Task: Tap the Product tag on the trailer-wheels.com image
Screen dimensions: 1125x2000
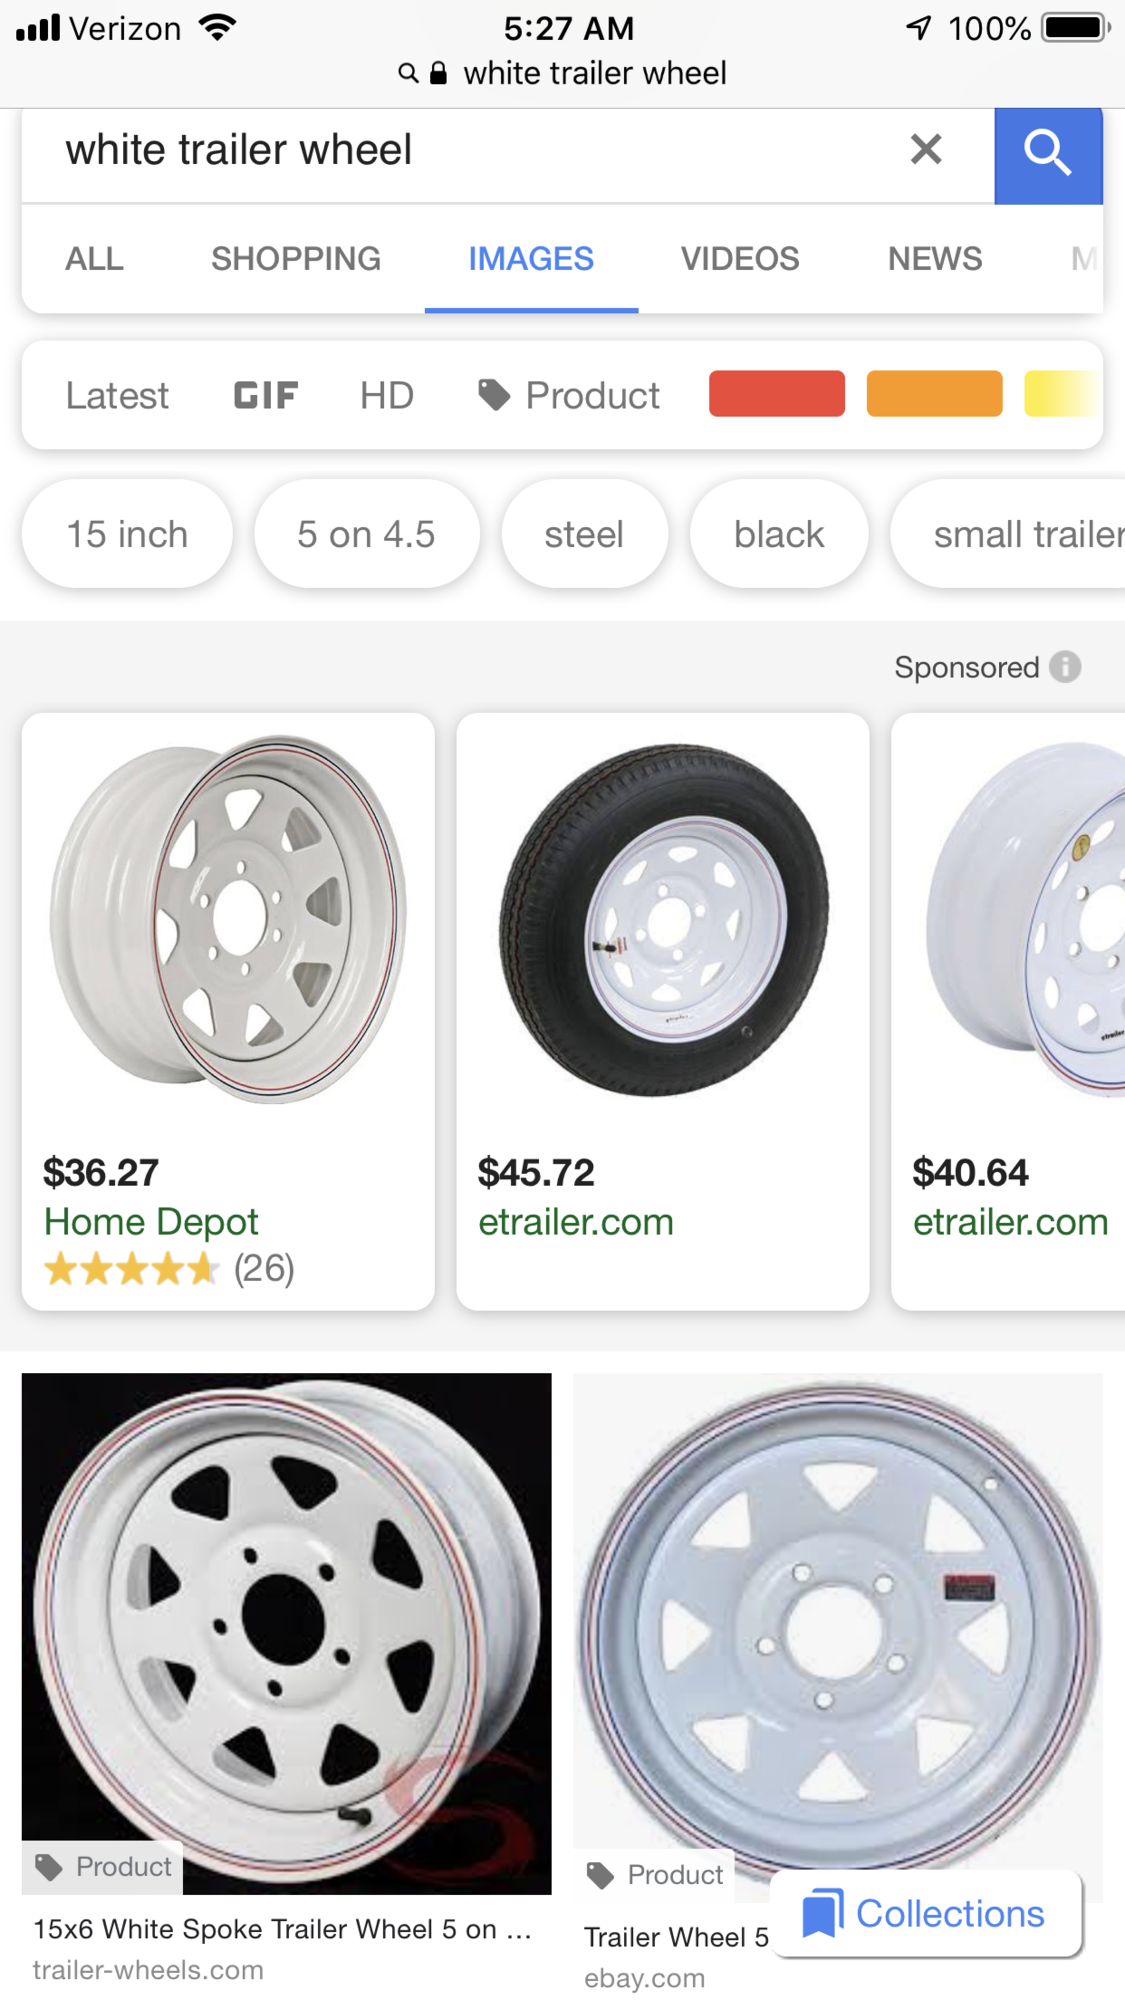Action: pyautogui.click(x=103, y=1867)
